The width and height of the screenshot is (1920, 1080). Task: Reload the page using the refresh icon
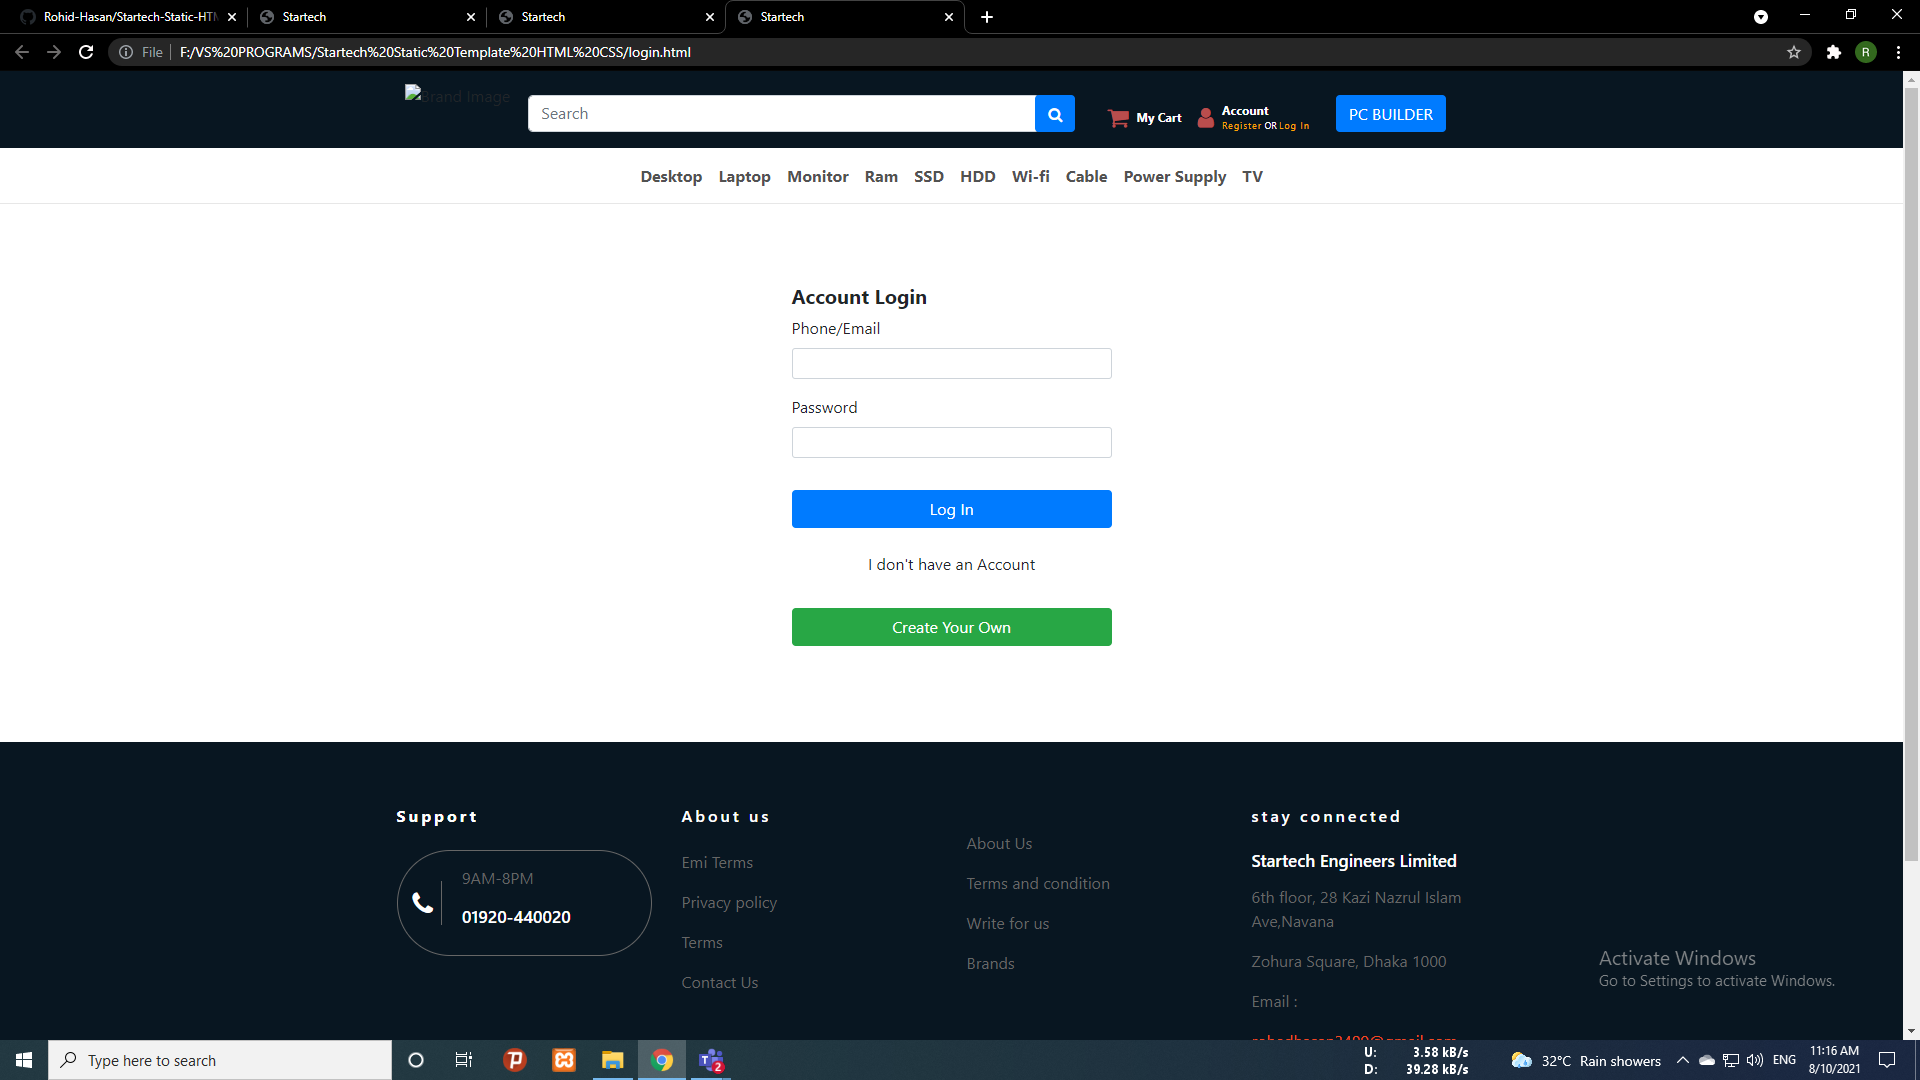click(x=85, y=52)
